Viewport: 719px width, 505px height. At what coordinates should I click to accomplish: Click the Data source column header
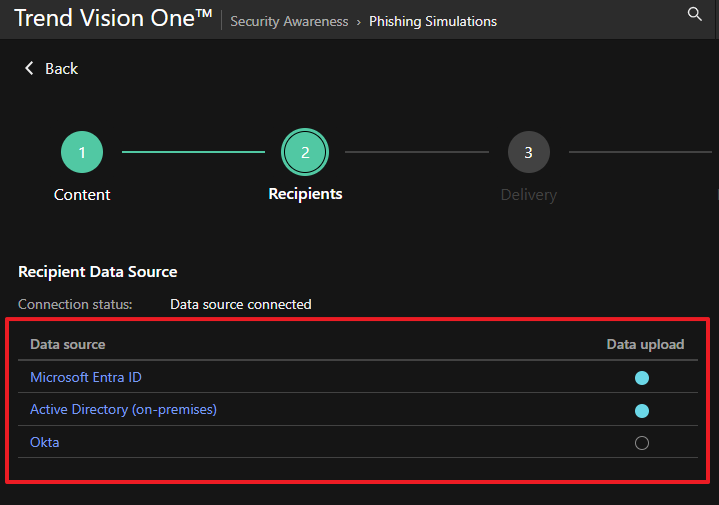(67, 344)
